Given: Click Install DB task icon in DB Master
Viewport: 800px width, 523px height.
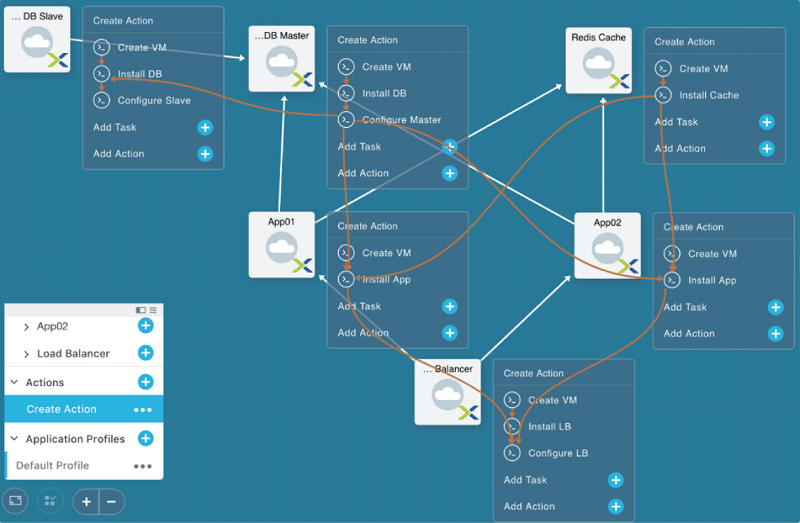Looking at the screenshot, I should tap(346, 93).
